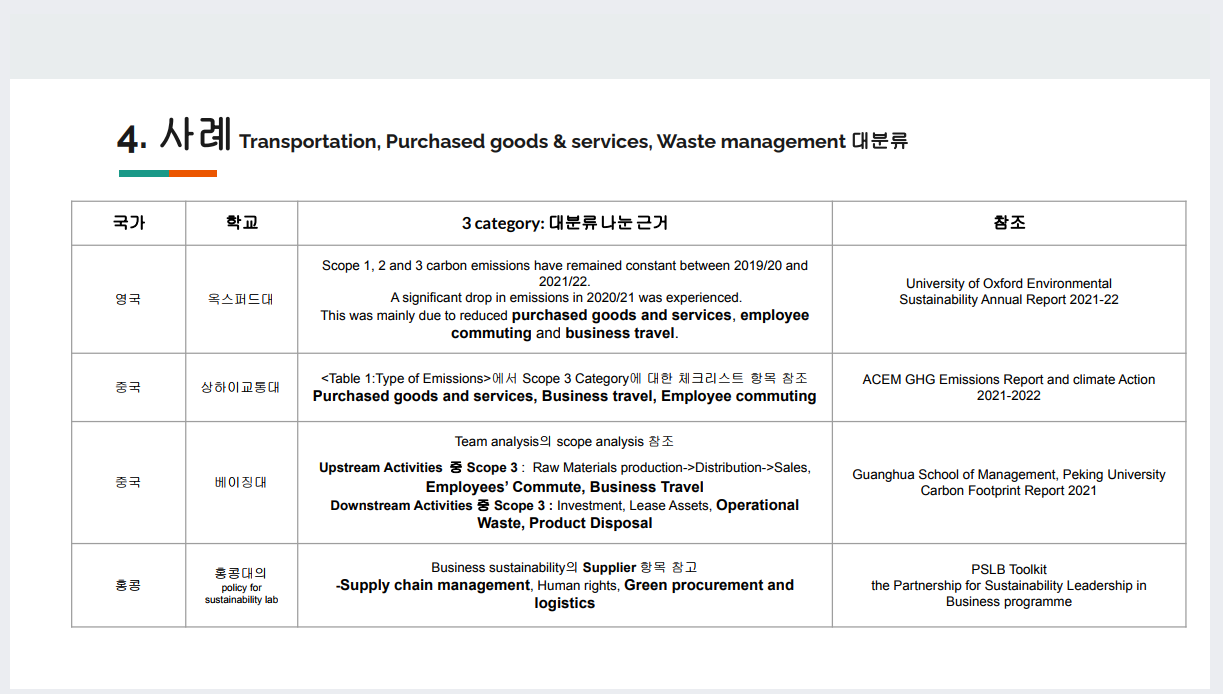The width and height of the screenshot is (1223, 694).
Task: Click 'ACEM GHG Emissions Report and climate Action' cell
Action: (x=1009, y=387)
